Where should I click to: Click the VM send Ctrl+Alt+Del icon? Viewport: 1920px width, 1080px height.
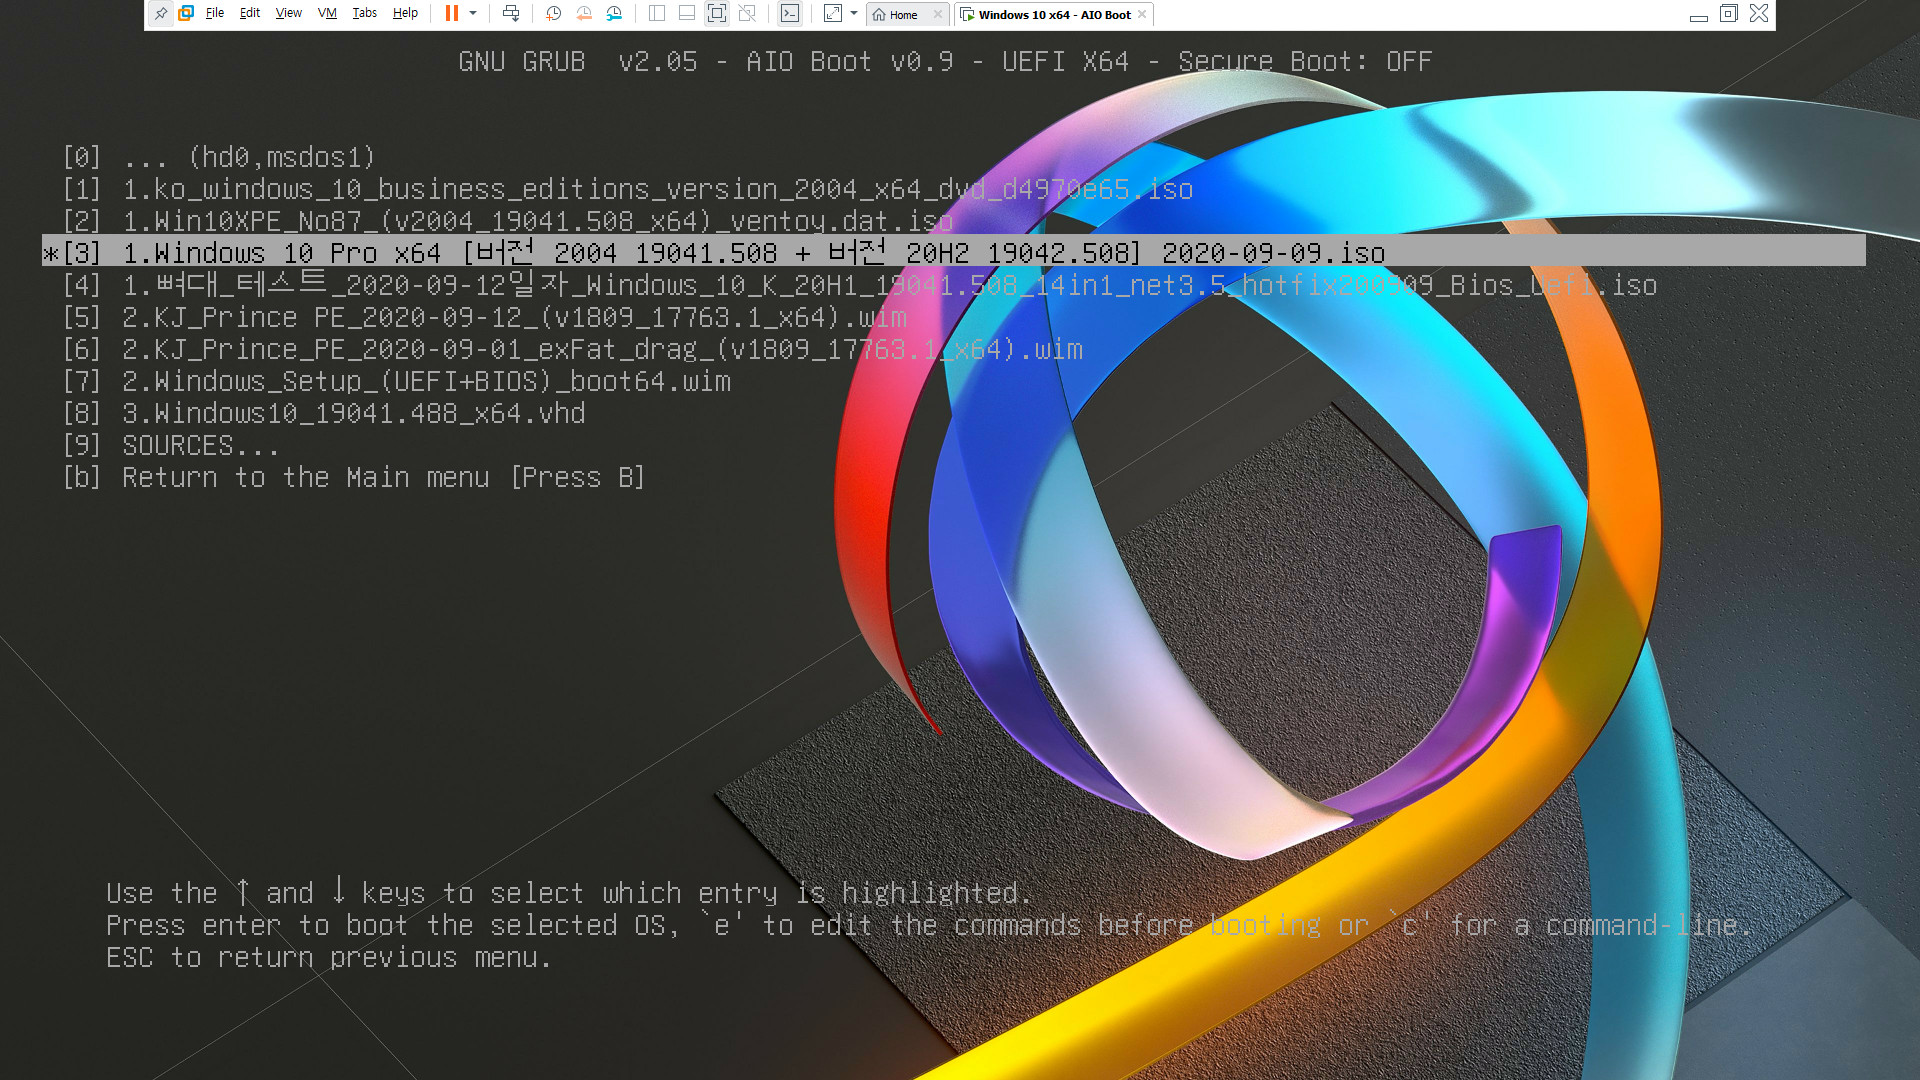pos(512,13)
